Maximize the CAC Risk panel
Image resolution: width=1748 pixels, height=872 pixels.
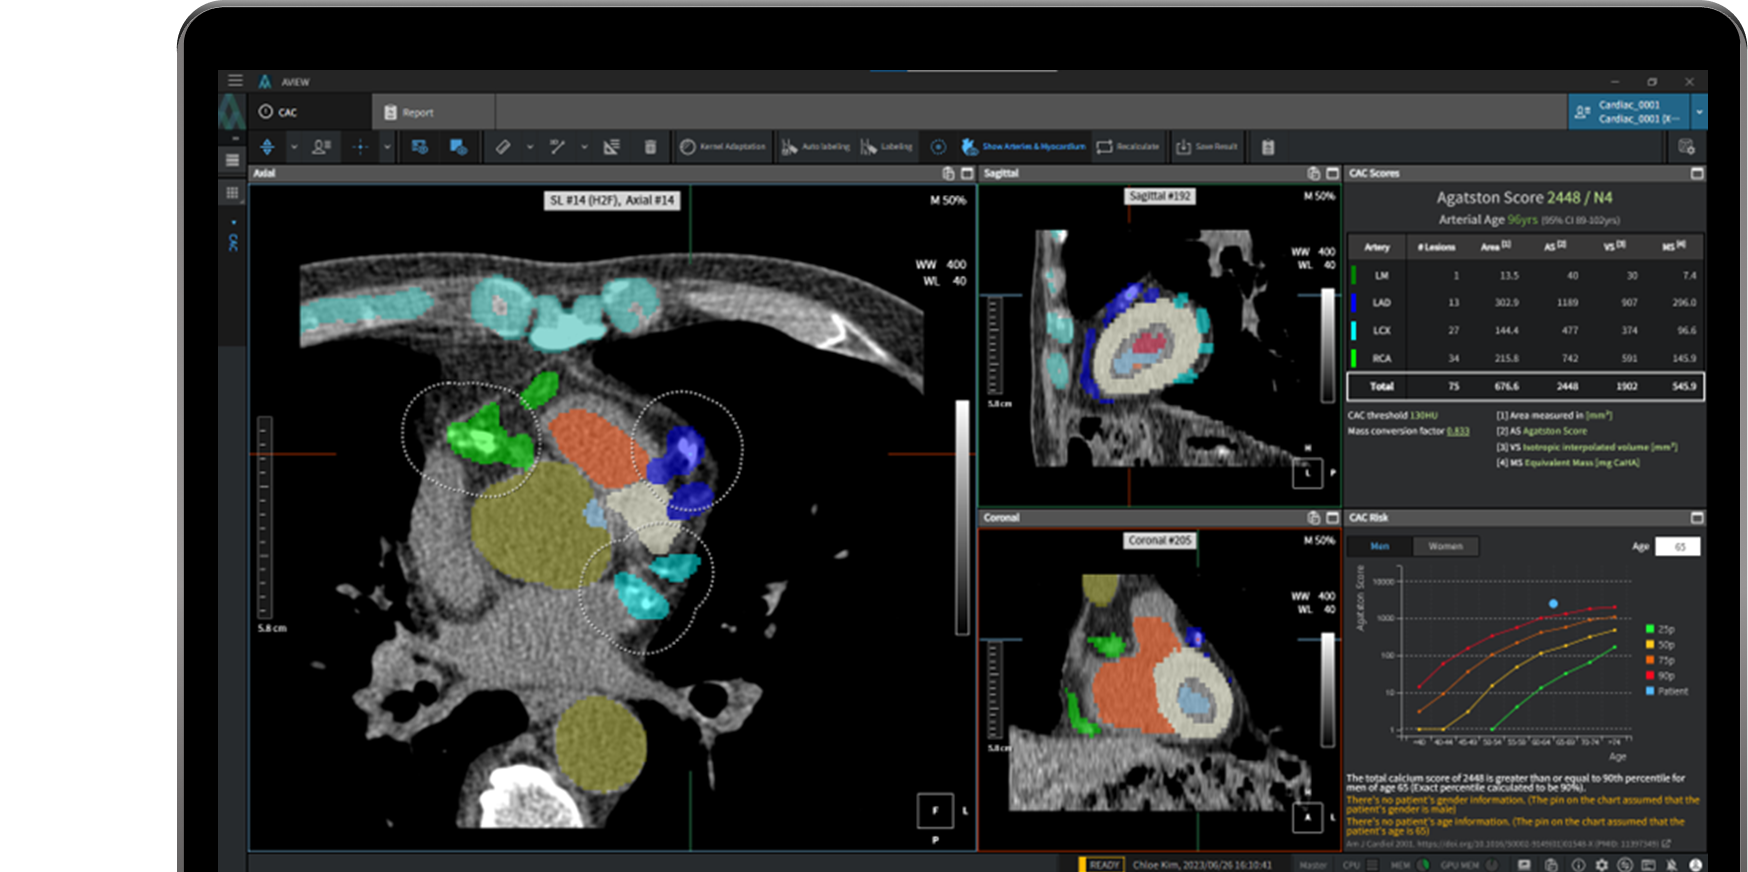tap(1697, 517)
